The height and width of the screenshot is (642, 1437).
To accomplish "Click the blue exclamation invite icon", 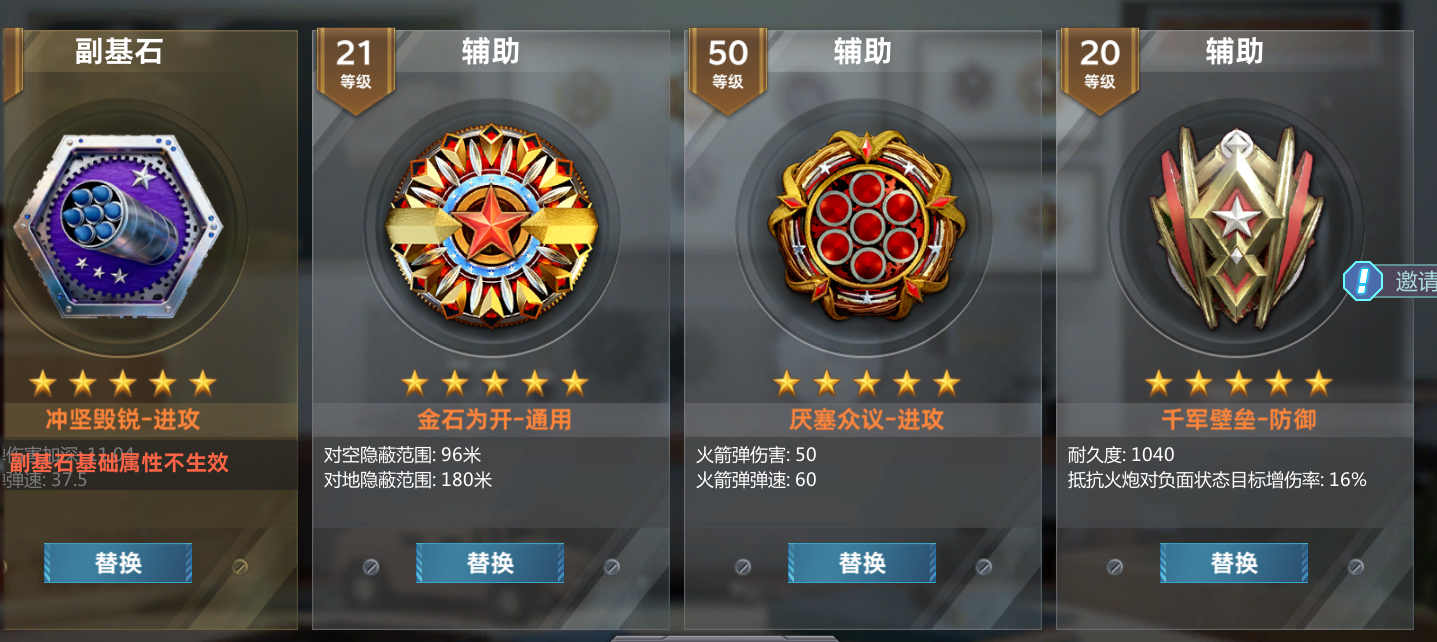I will (x=1362, y=281).
